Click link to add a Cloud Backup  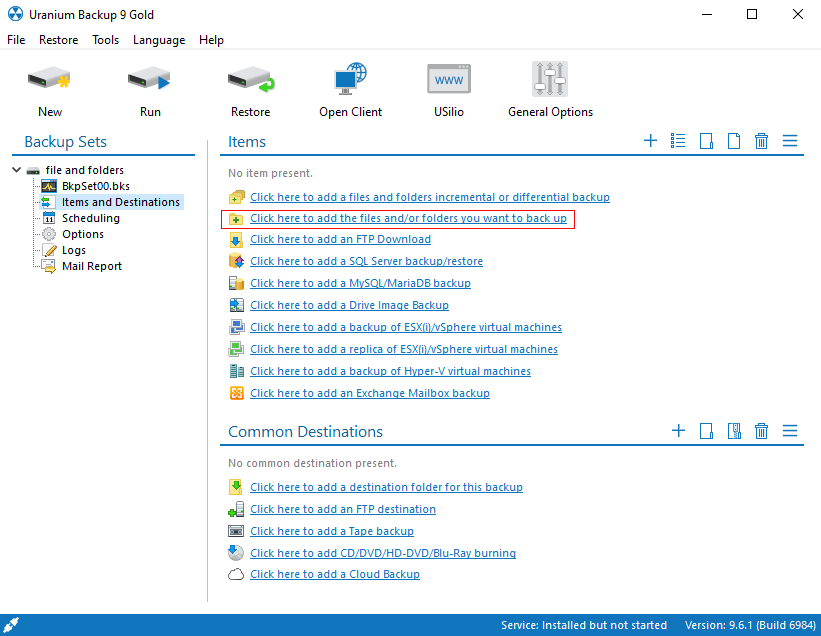tap(334, 574)
